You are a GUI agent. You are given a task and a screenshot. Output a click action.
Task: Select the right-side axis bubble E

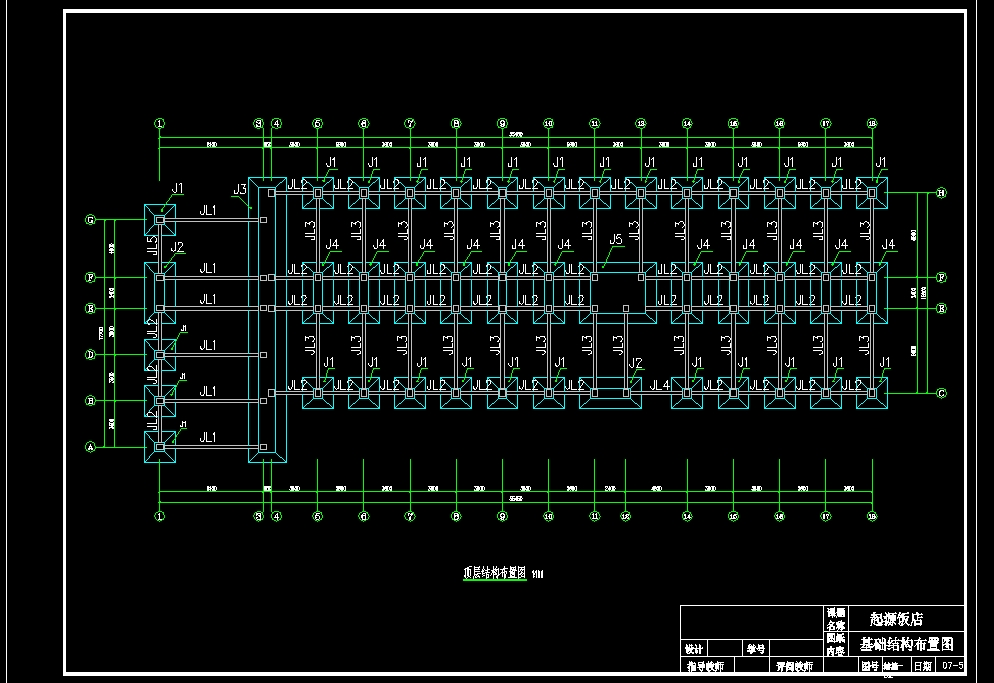click(x=941, y=308)
